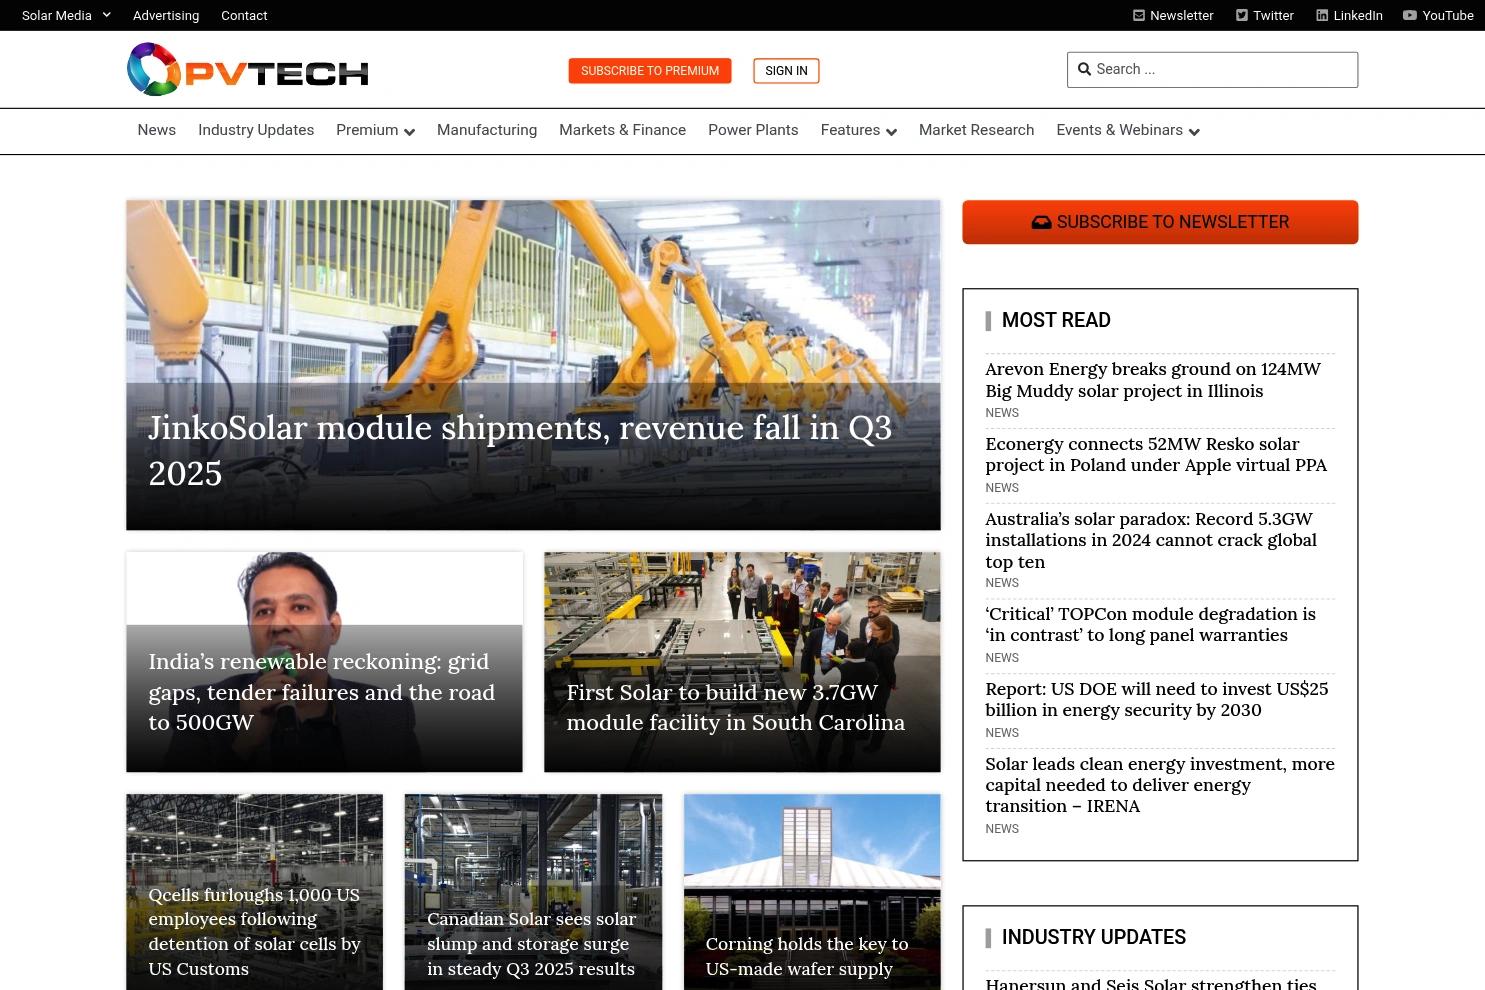Screen dimensions: 1485x990
Task: Click the MOST READ heading
Action: pos(1056,320)
